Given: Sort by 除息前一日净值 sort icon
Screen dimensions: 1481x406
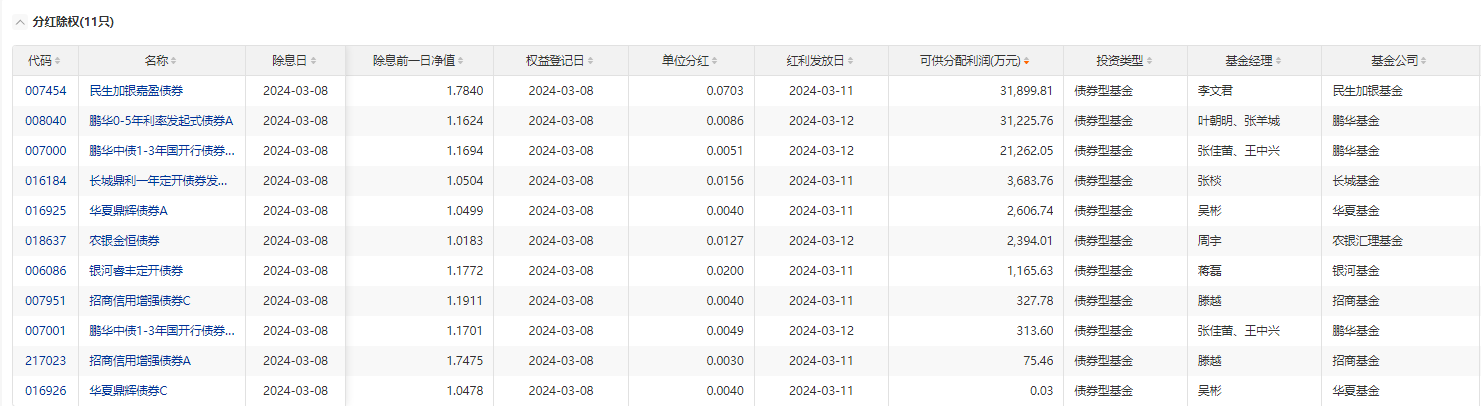Looking at the screenshot, I should coord(461,61).
